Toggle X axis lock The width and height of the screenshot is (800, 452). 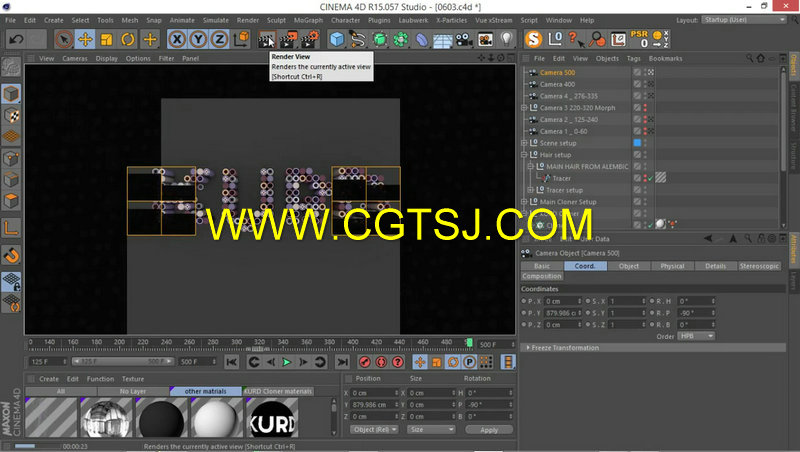(177, 39)
